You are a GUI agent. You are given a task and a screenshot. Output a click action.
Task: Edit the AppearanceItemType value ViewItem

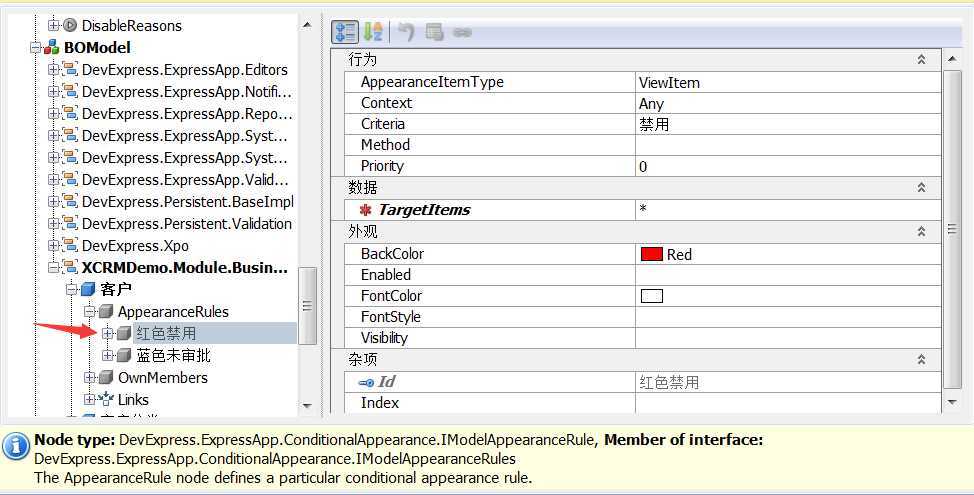788,83
